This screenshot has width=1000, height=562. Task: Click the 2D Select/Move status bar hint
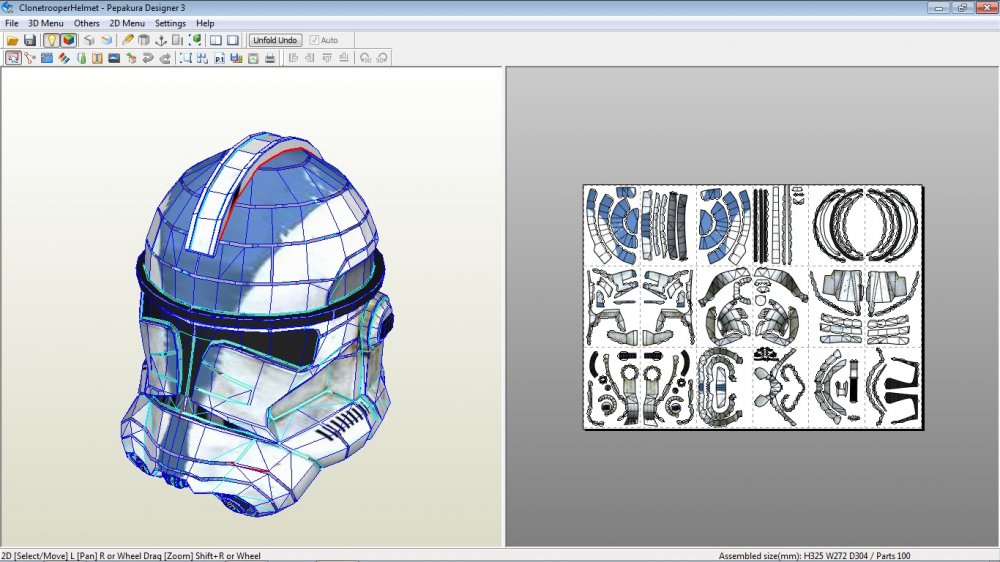131,556
